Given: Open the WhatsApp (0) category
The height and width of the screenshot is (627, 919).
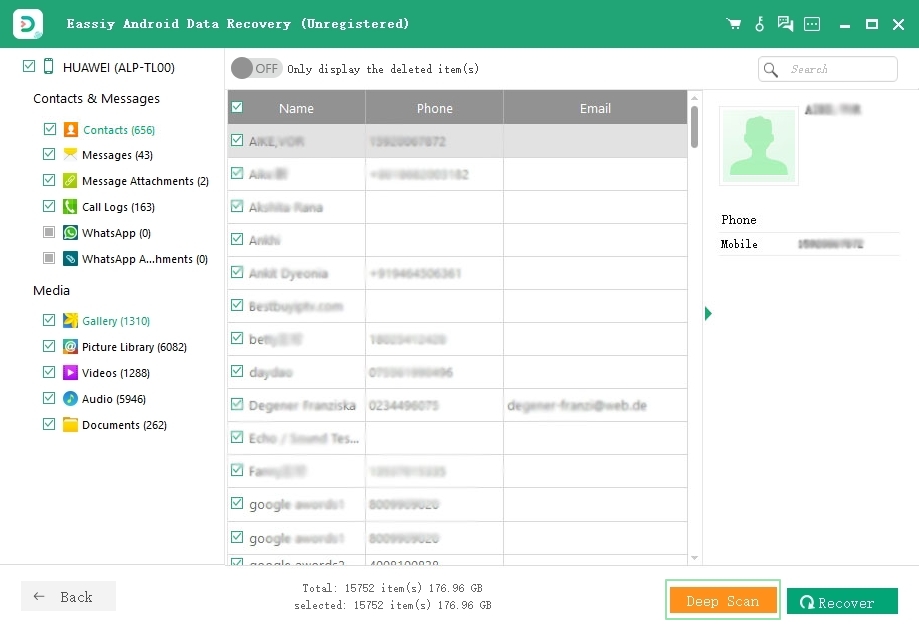Looking at the screenshot, I should pyautogui.click(x=116, y=233).
